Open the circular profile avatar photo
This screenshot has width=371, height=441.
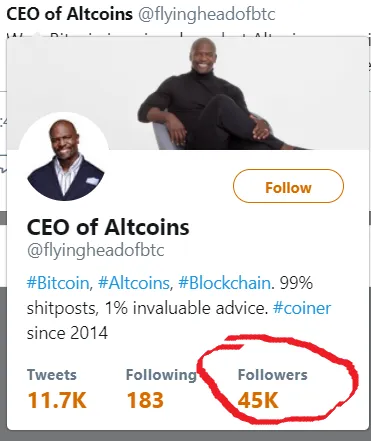pos(65,157)
